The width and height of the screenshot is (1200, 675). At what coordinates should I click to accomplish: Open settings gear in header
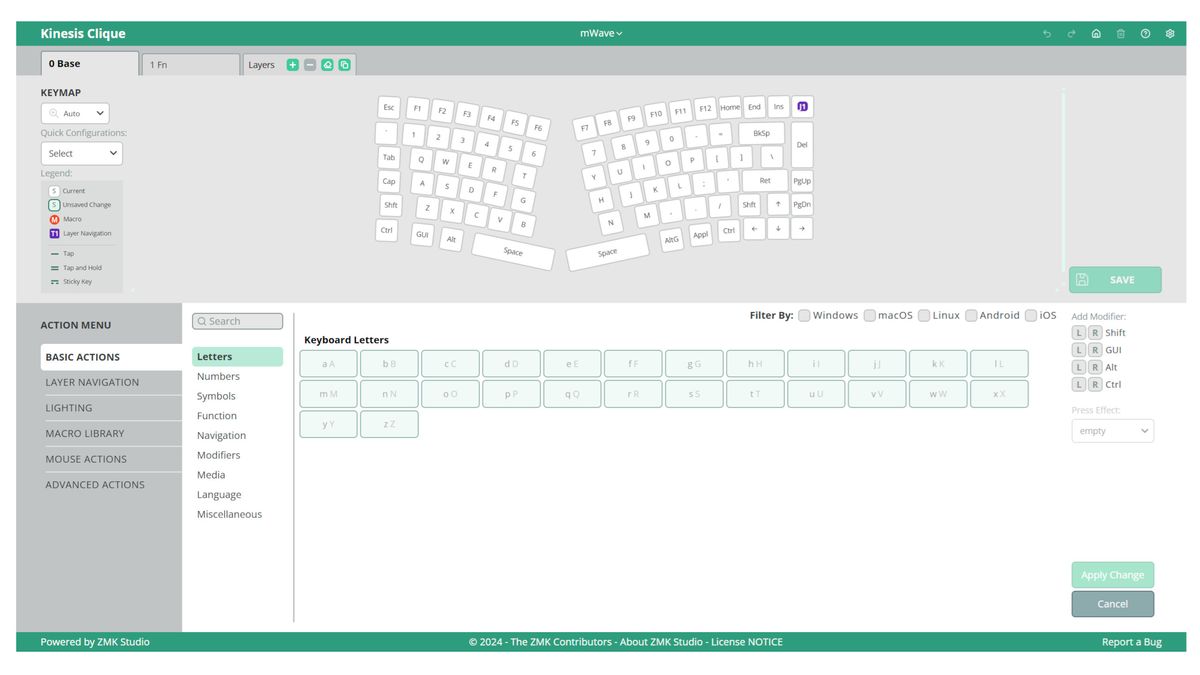pyautogui.click(x=1170, y=34)
